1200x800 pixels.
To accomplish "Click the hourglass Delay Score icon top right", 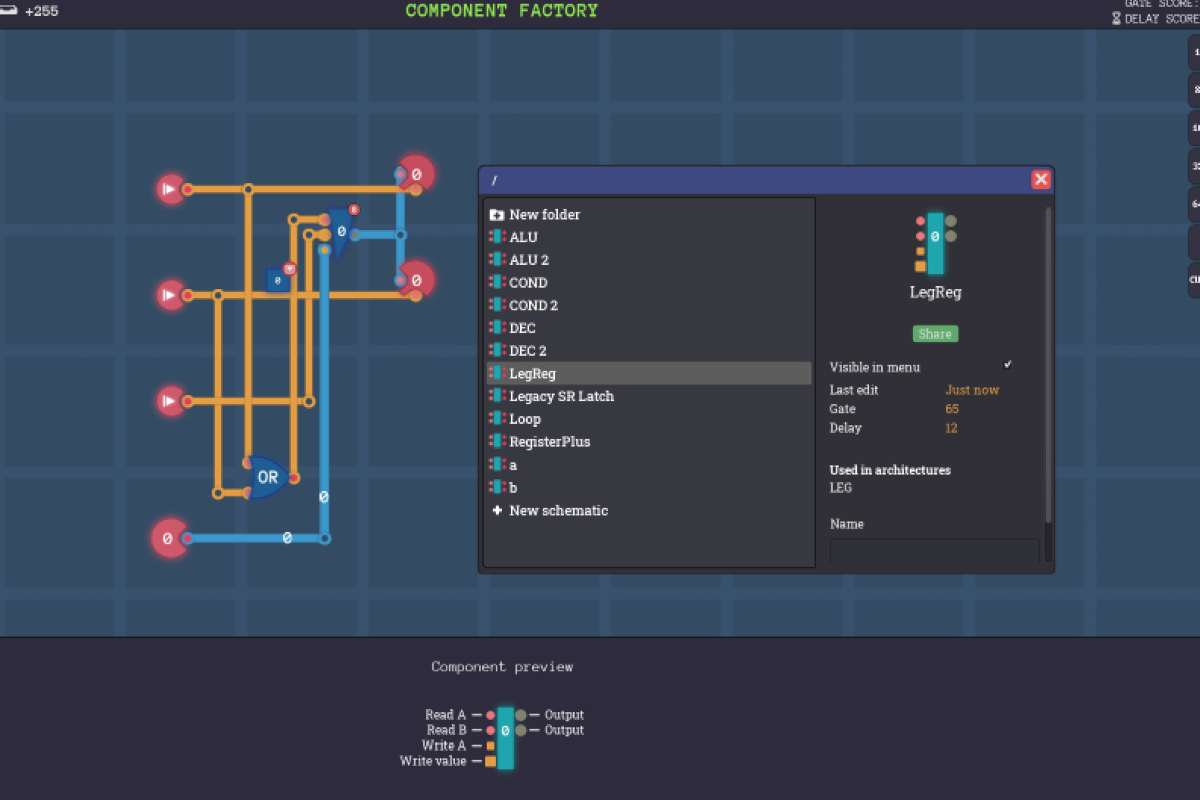I will coord(1117,17).
